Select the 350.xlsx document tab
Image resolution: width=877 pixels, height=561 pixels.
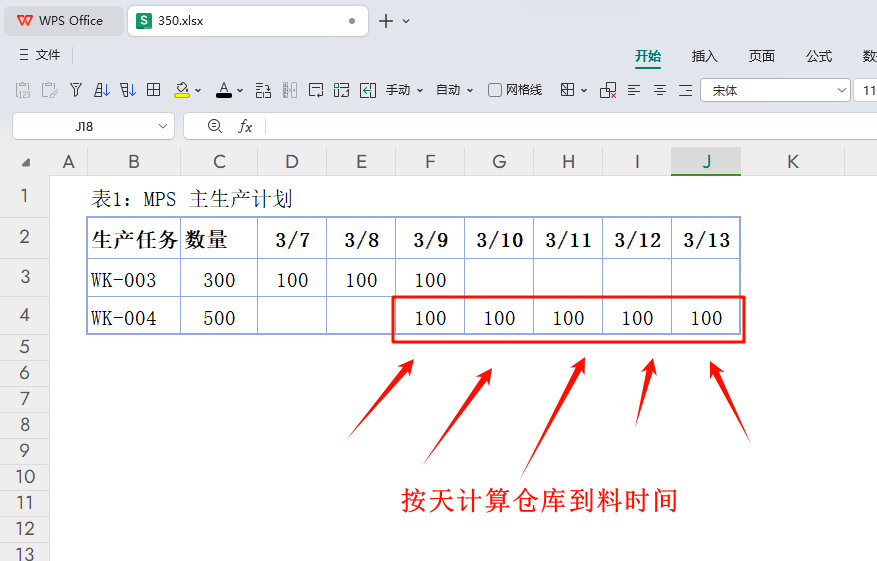pyautogui.click(x=248, y=21)
